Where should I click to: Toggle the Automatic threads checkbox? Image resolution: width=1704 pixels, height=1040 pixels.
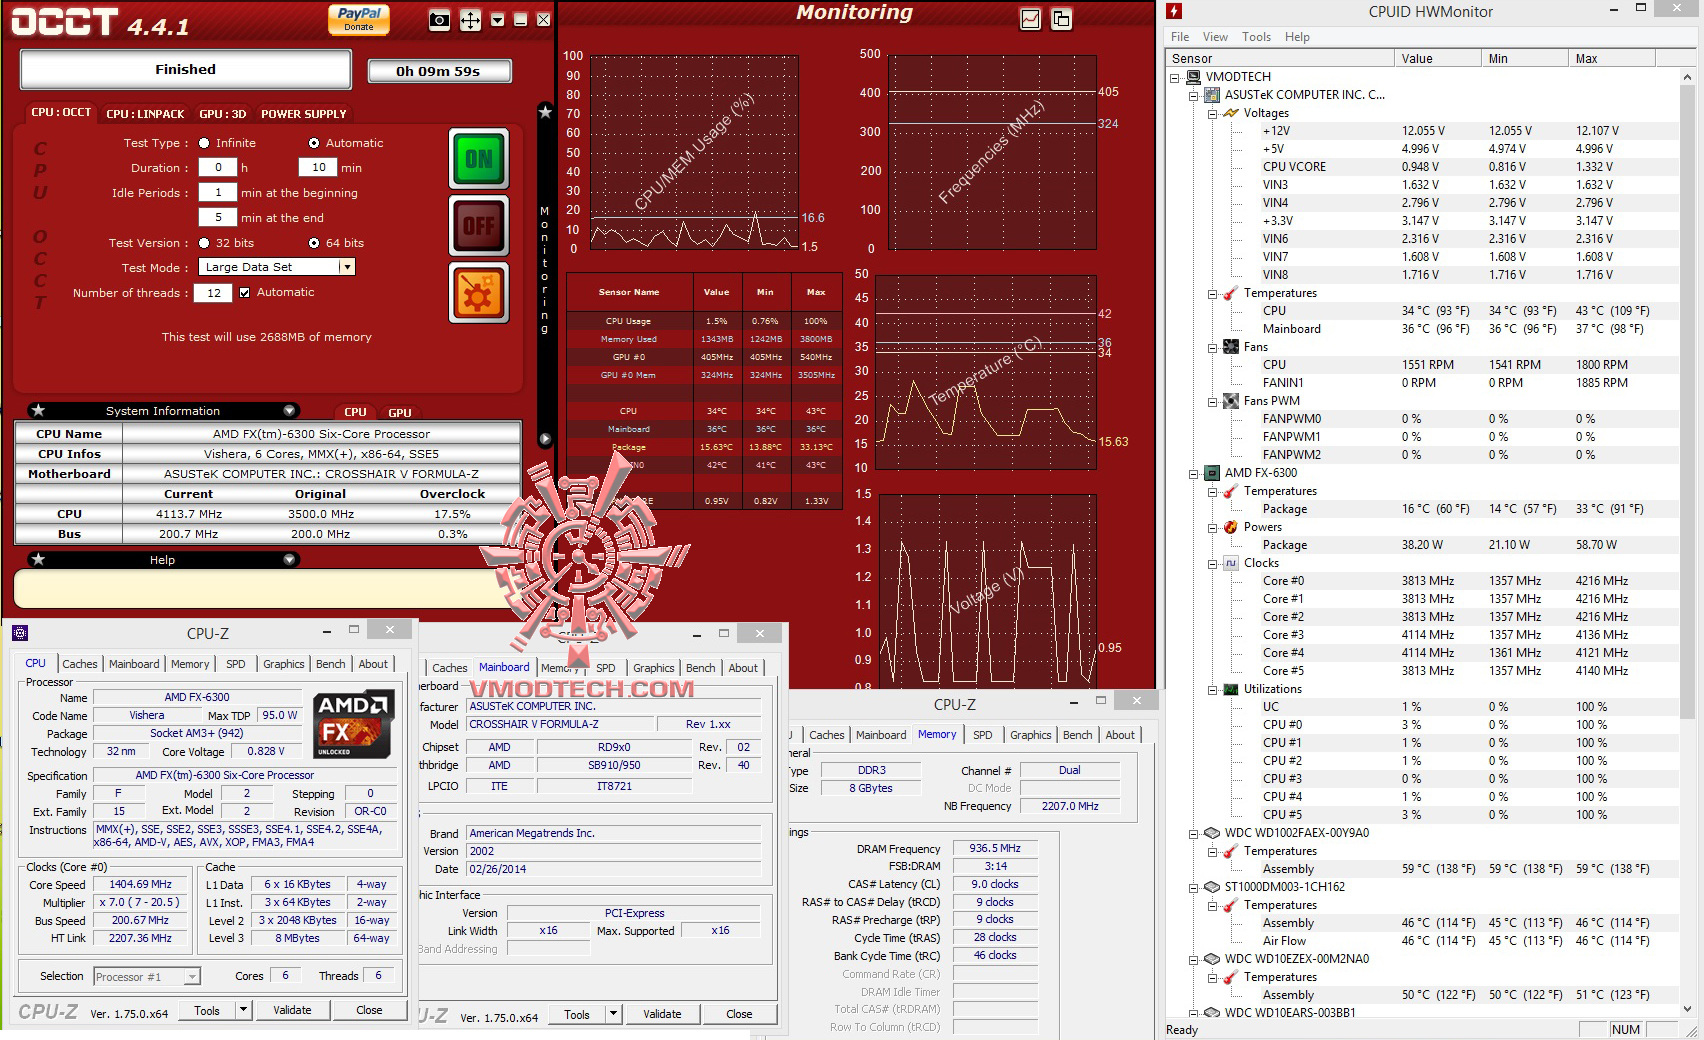(x=244, y=293)
